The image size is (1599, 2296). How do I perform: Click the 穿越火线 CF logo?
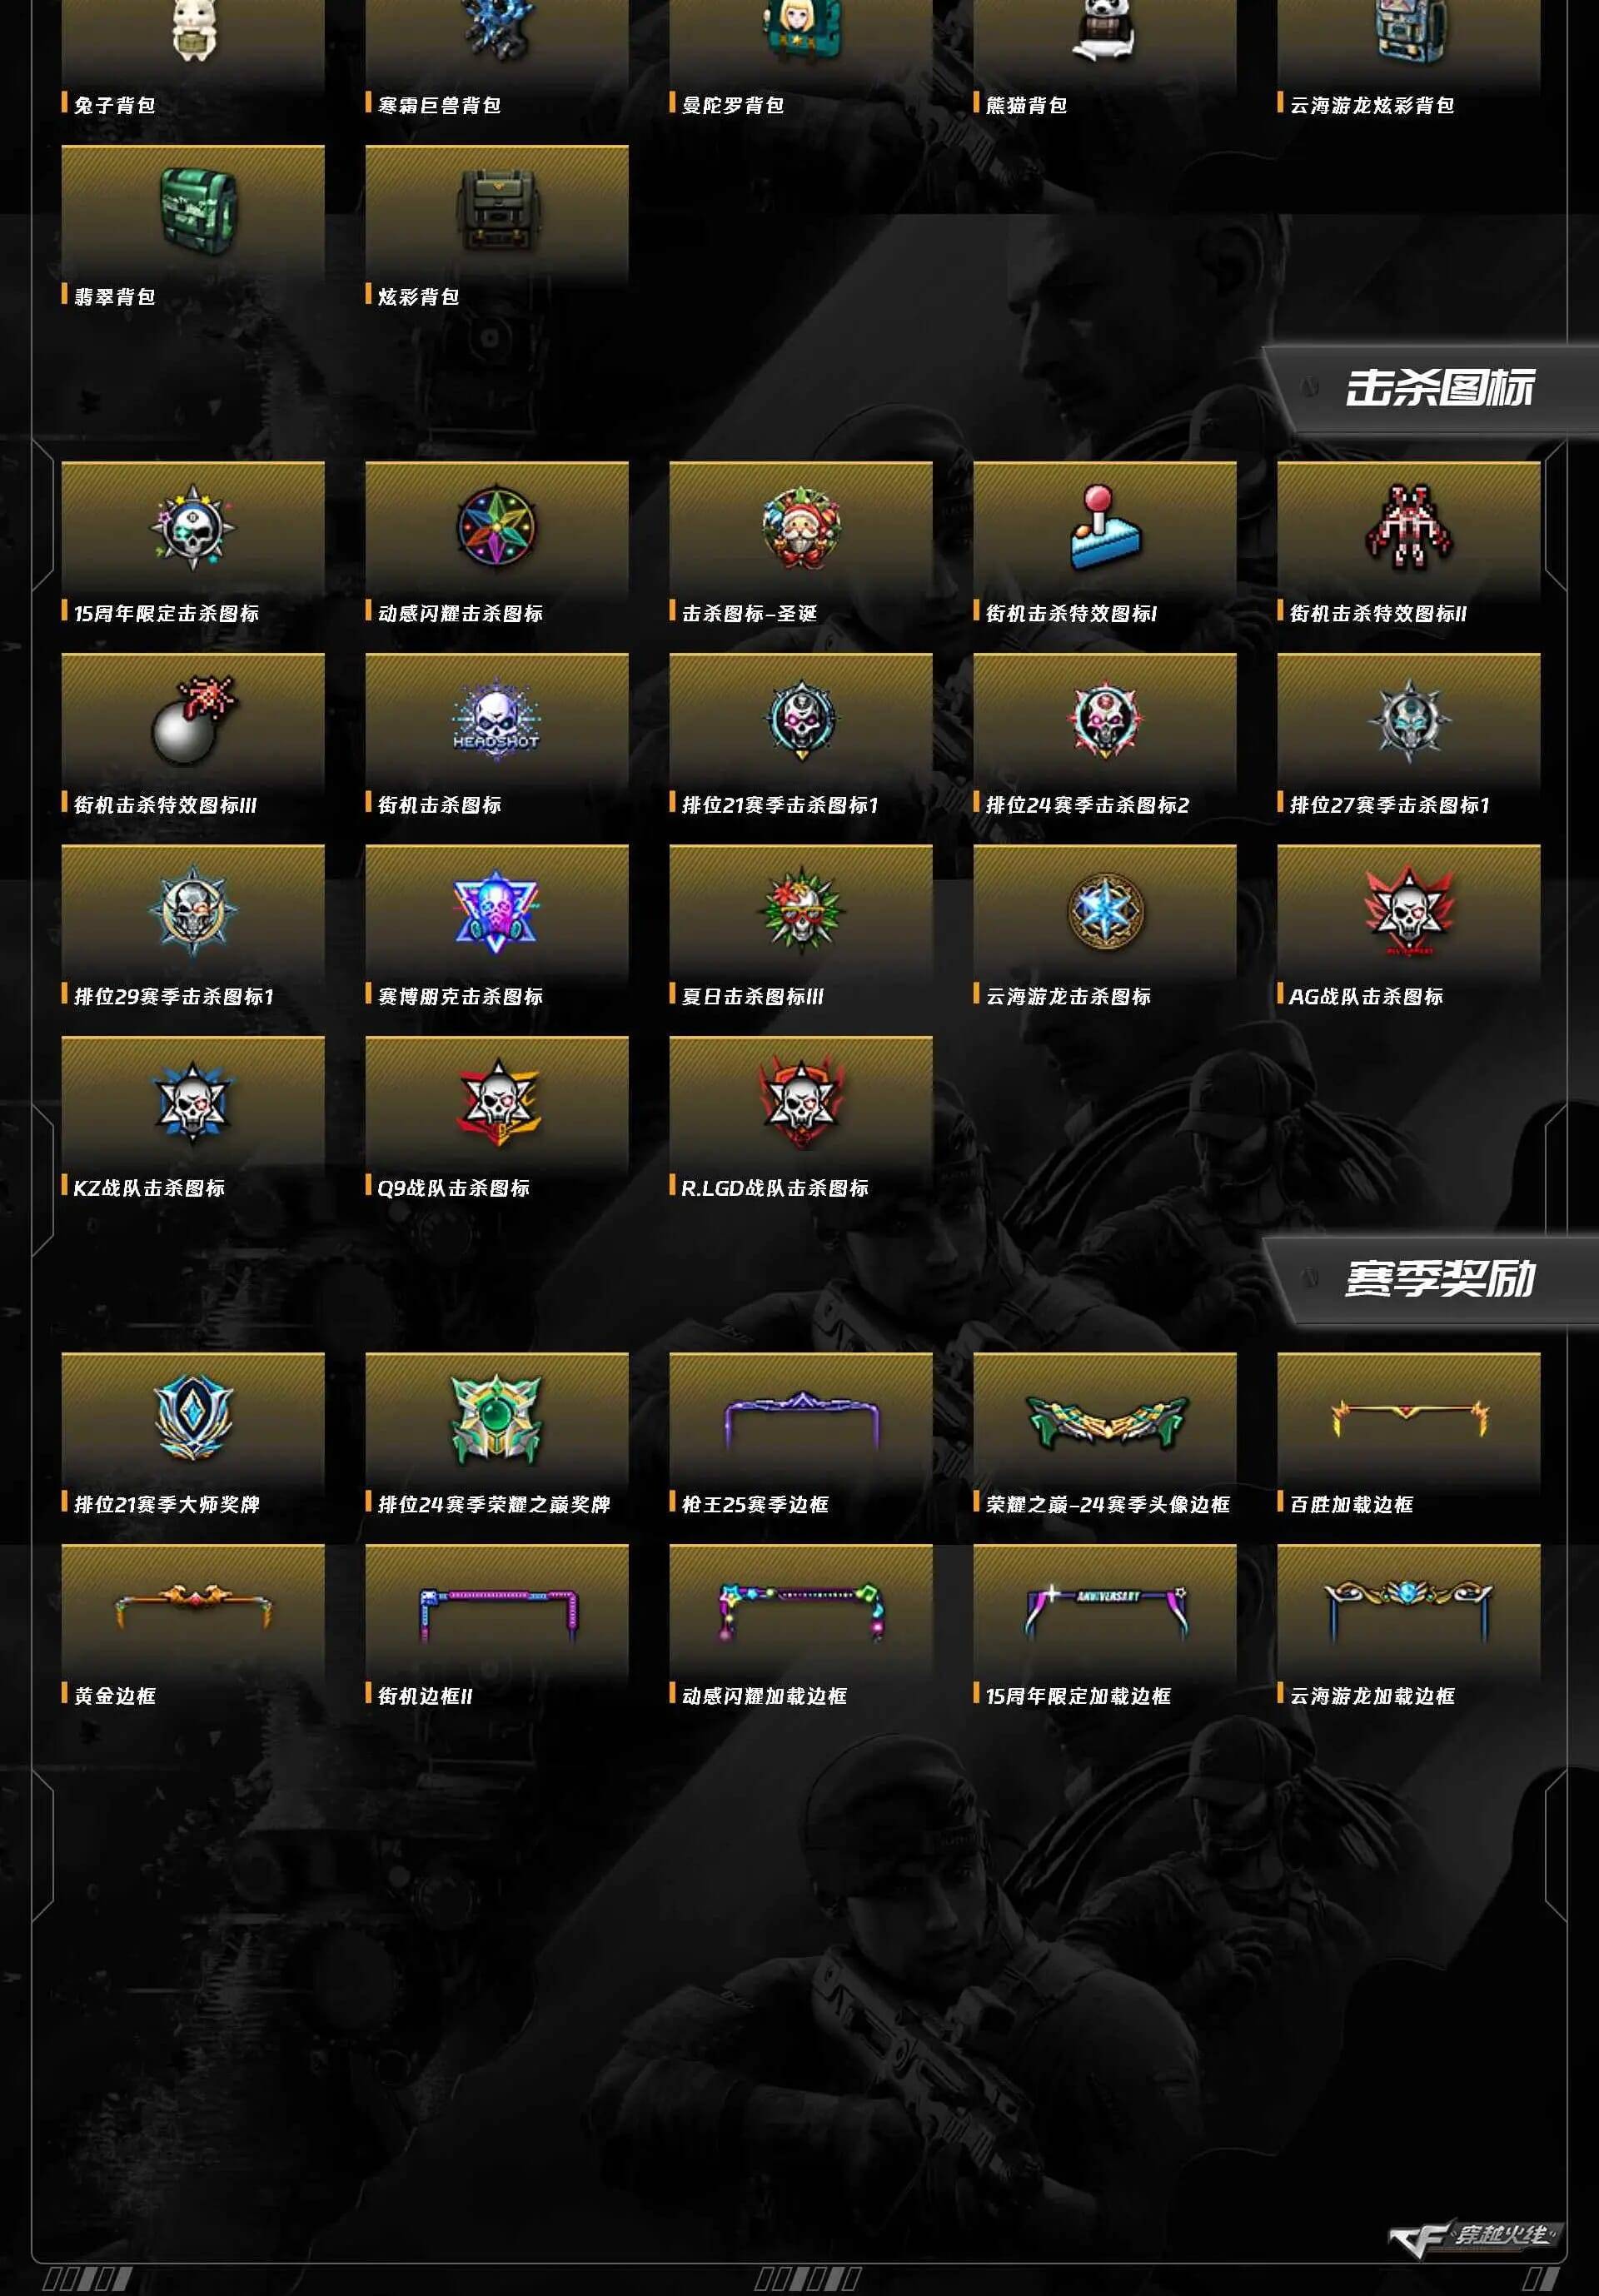tap(1475, 2237)
